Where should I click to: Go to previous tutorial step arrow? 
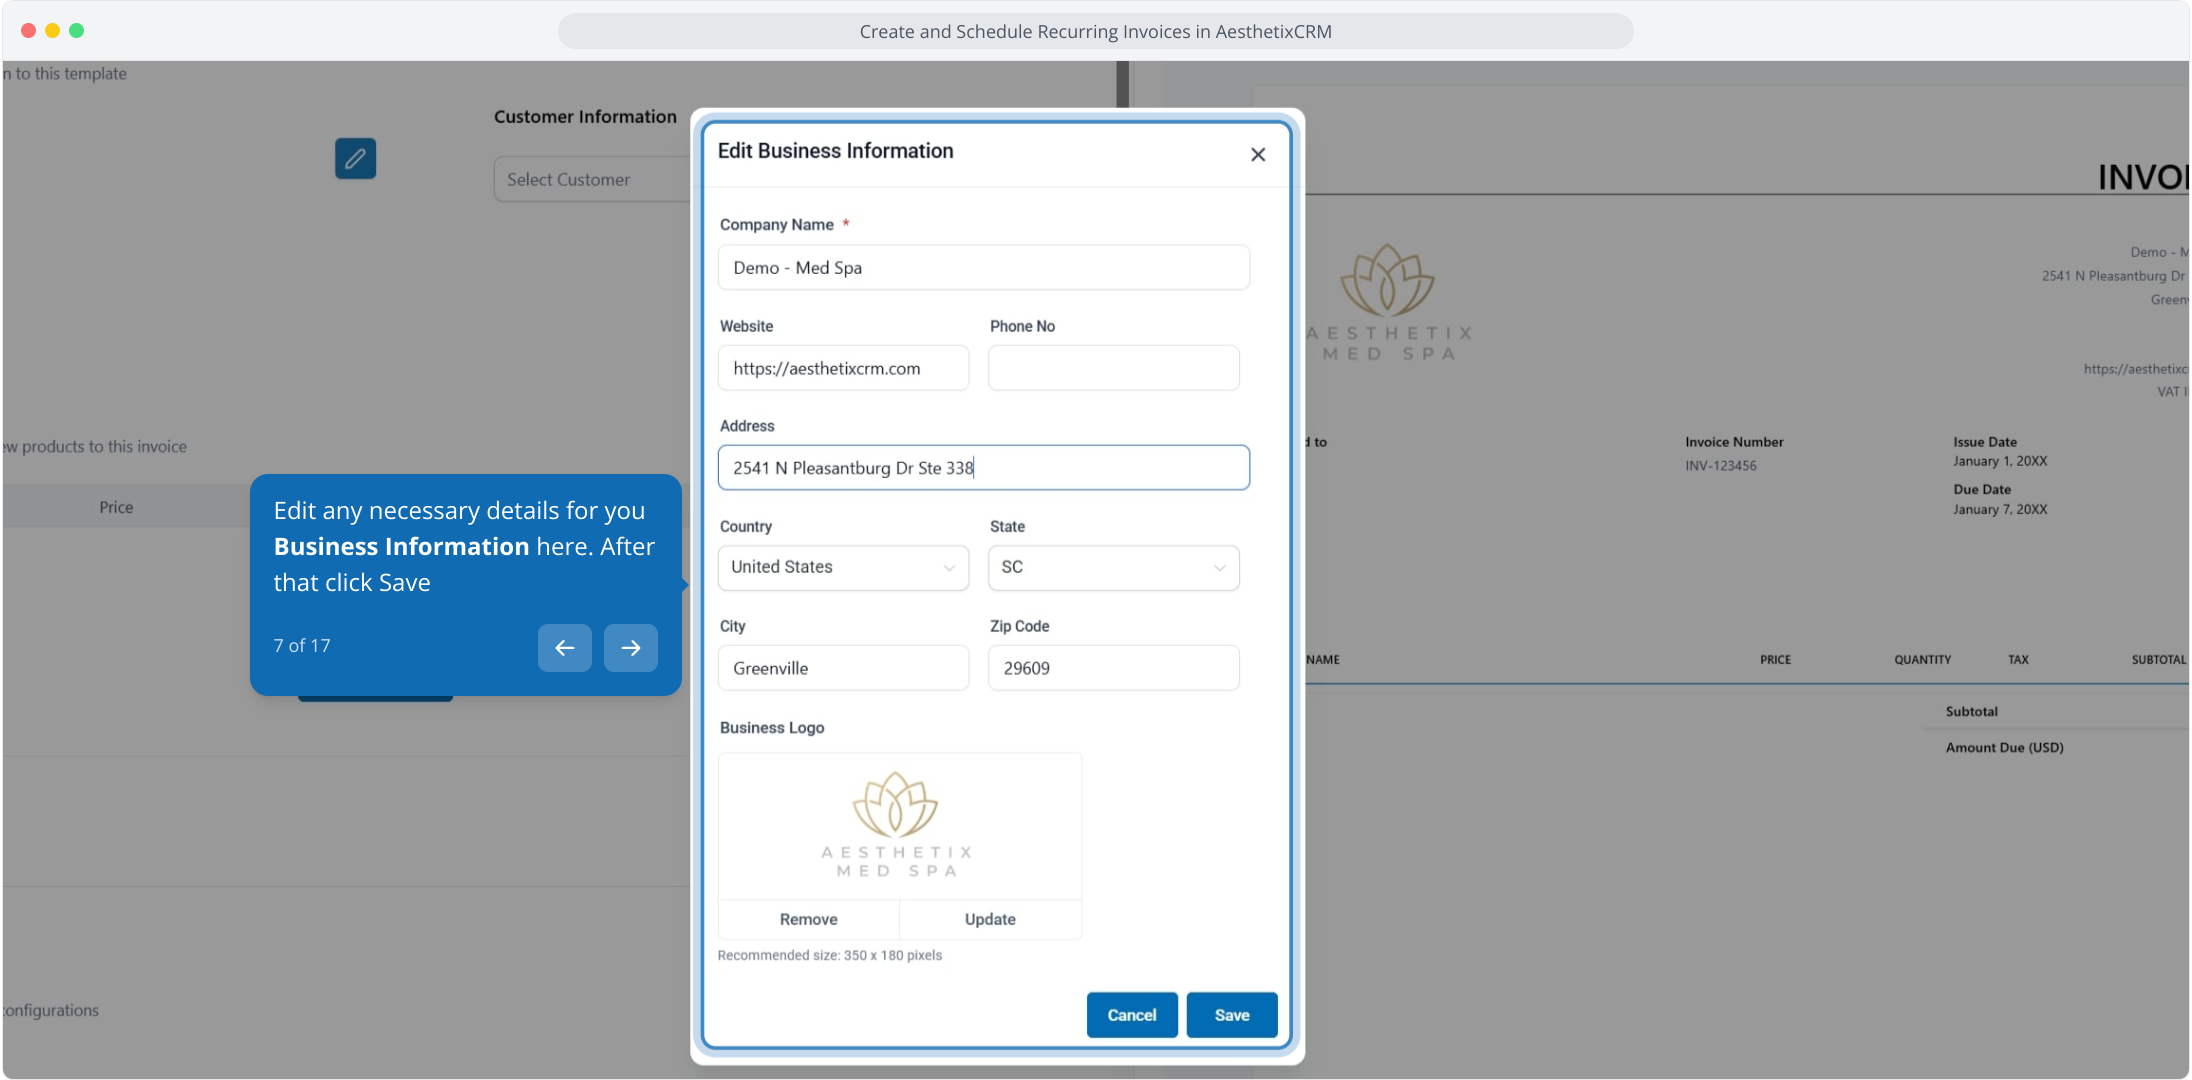tap(564, 647)
